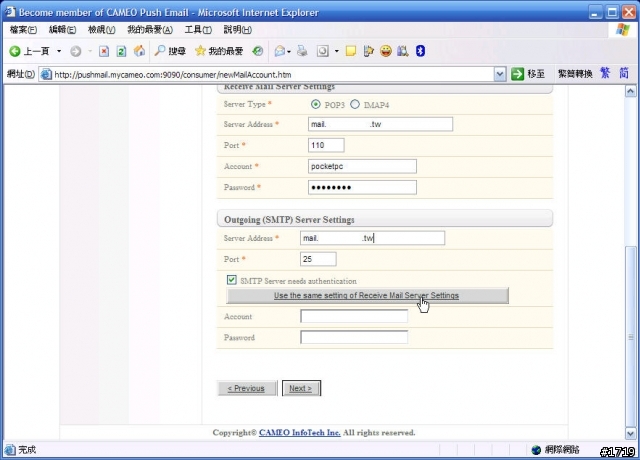Click the SMTP Port field showing 25
This screenshot has width=640, height=460.
[x=318, y=259]
